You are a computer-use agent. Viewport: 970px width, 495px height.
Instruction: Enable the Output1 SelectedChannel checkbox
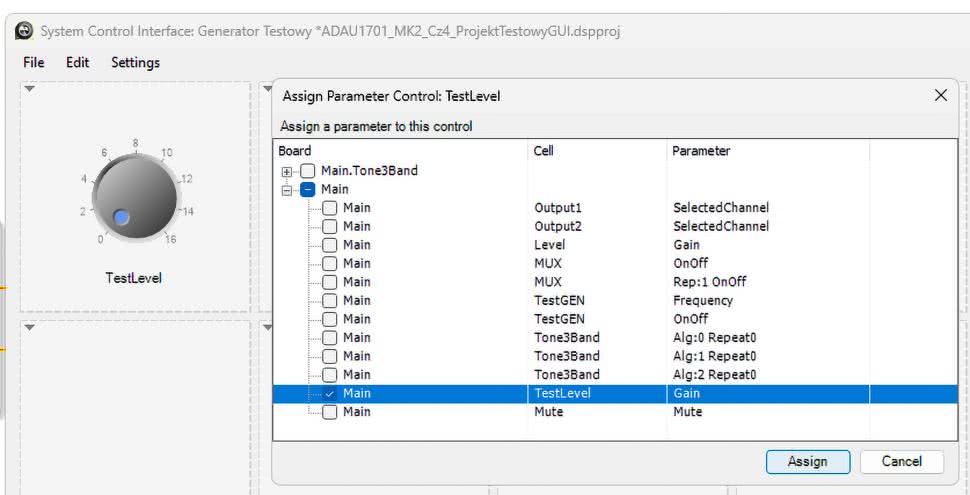tap(329, 208)
